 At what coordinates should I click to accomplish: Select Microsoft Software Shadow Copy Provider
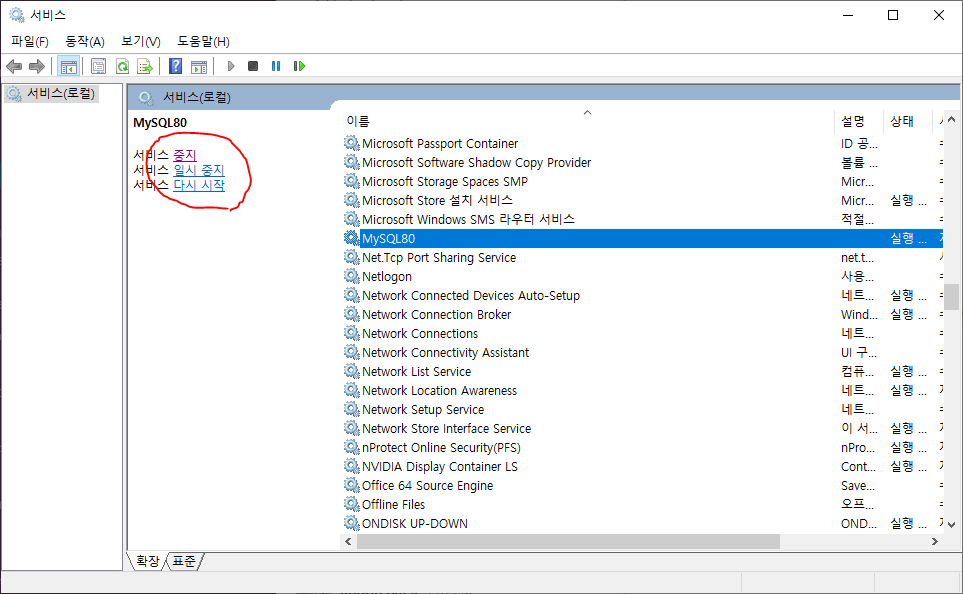click(477, 162)
